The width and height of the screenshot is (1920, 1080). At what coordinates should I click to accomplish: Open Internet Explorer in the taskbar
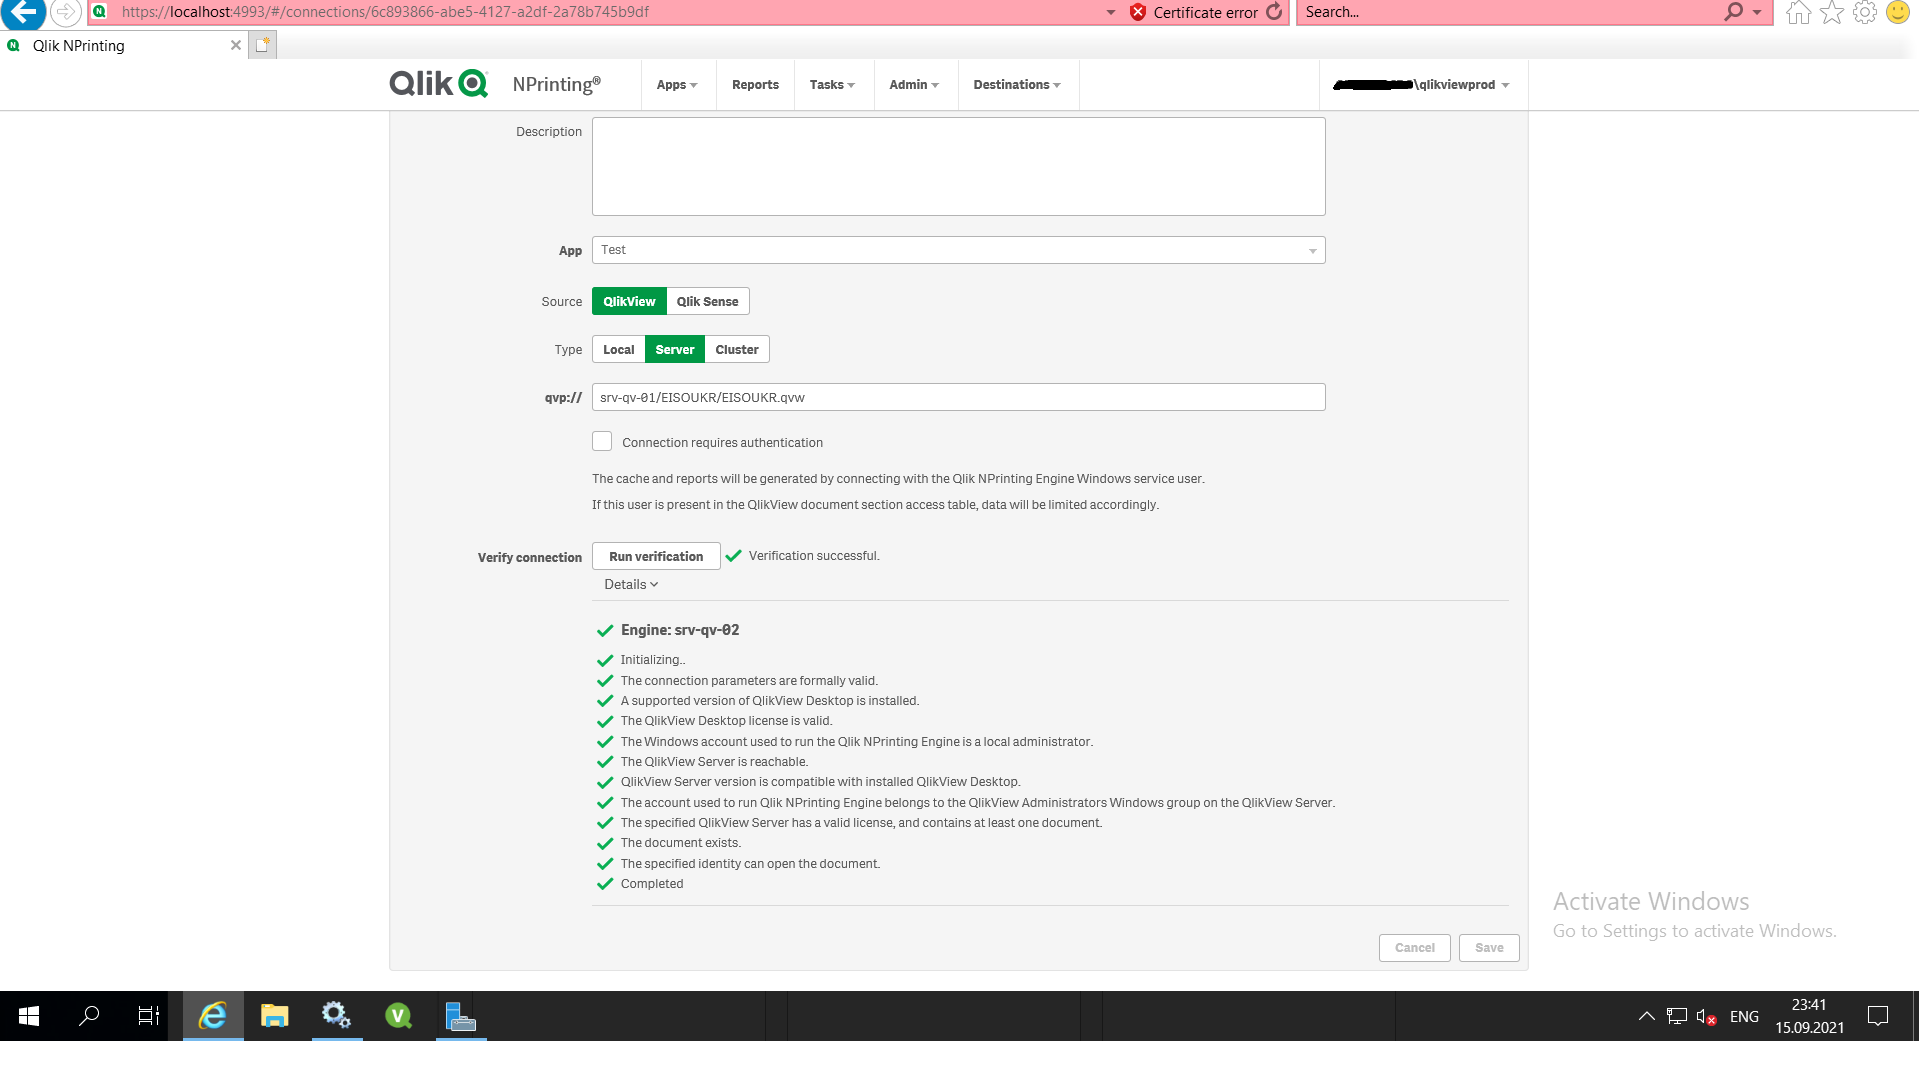point(213,1016)
